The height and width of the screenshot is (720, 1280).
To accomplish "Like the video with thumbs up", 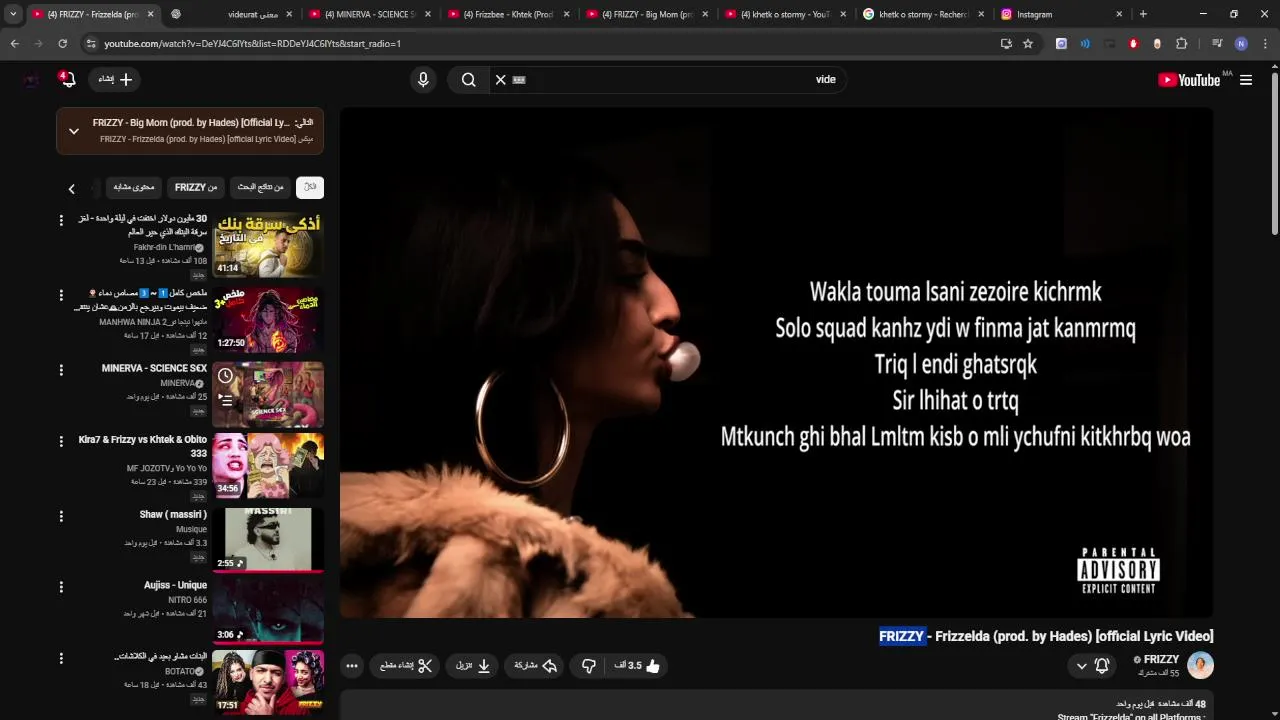I will point(639,666).
